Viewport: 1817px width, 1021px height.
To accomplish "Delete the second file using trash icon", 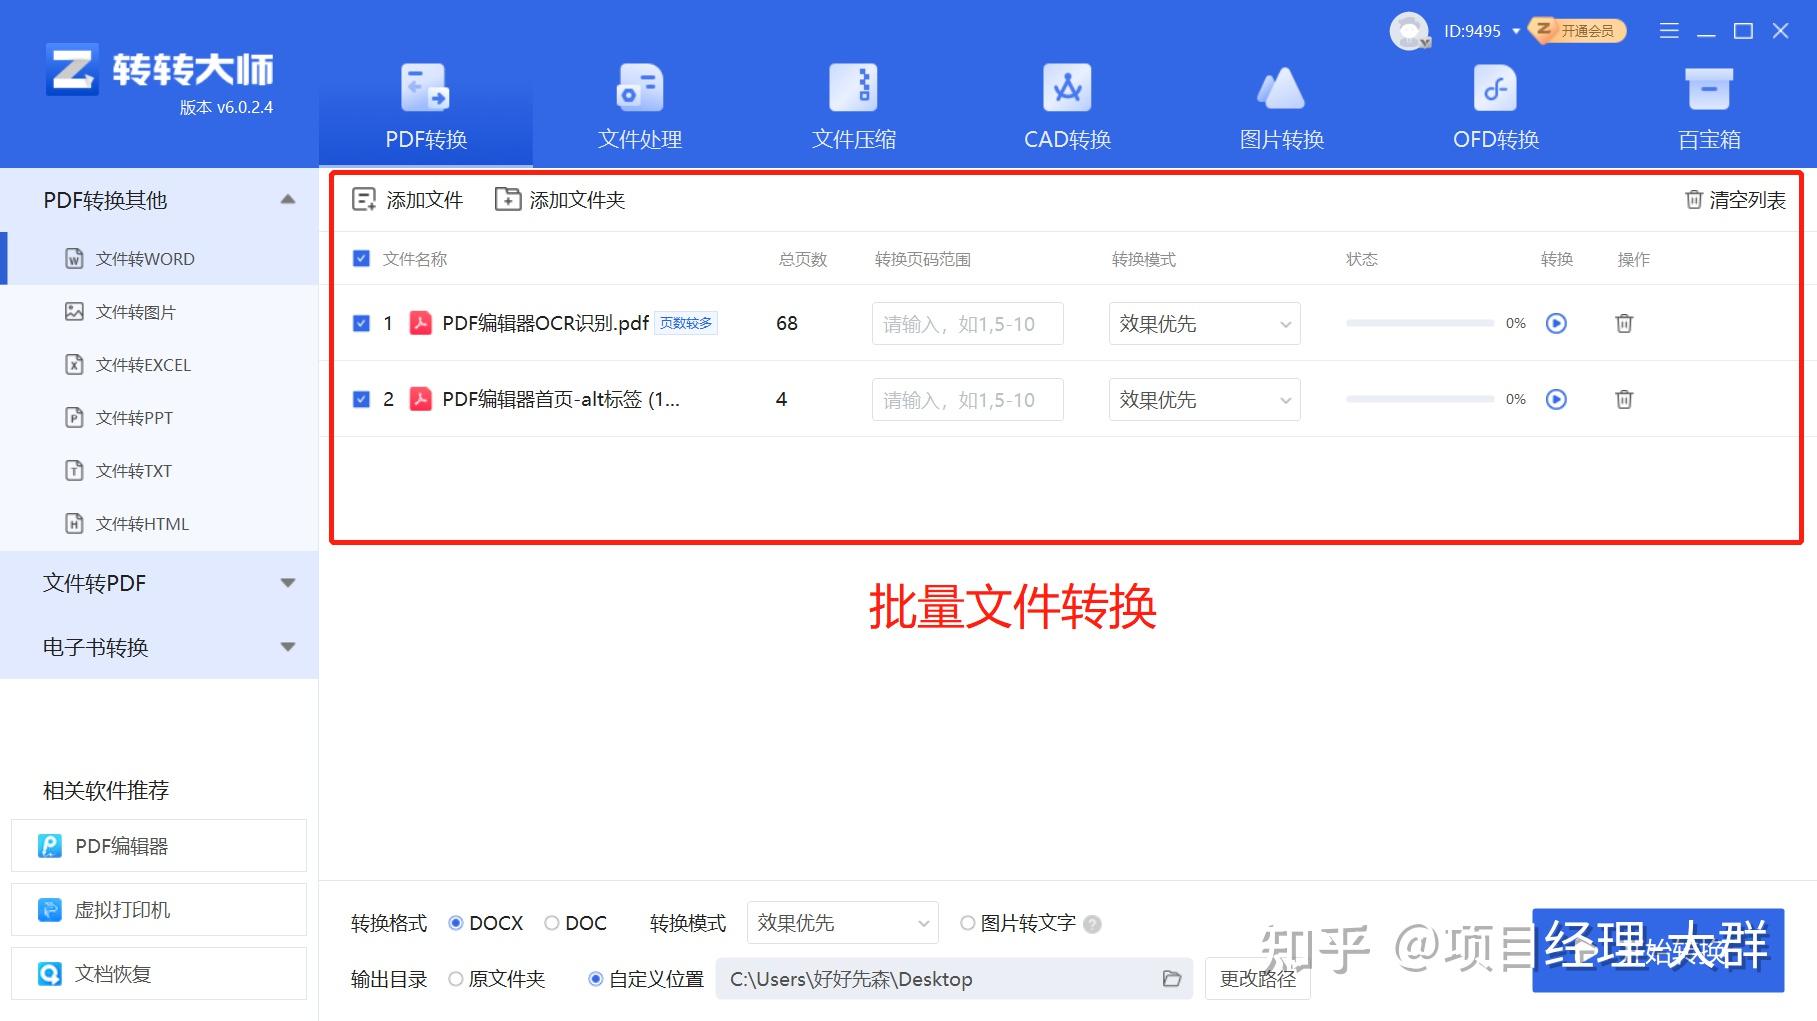I will point(1624,399).
